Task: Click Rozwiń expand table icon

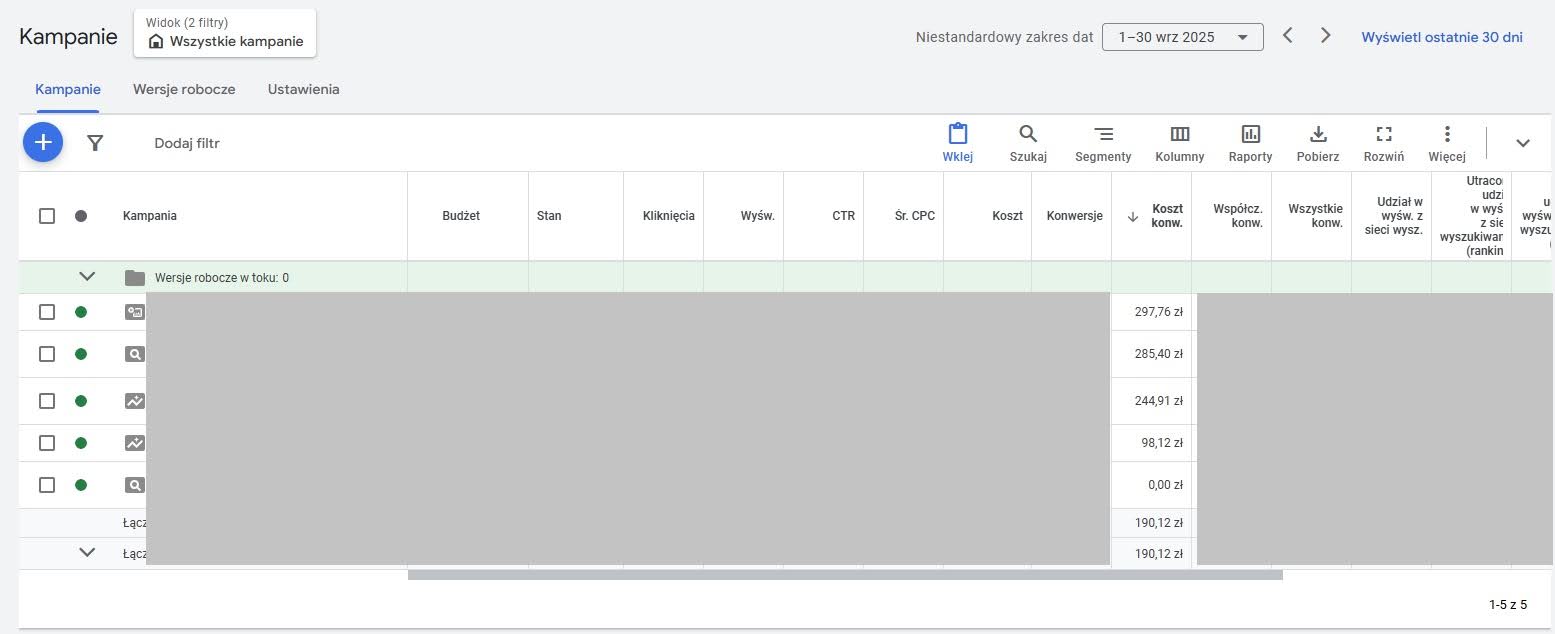Action: (1384, 134)
